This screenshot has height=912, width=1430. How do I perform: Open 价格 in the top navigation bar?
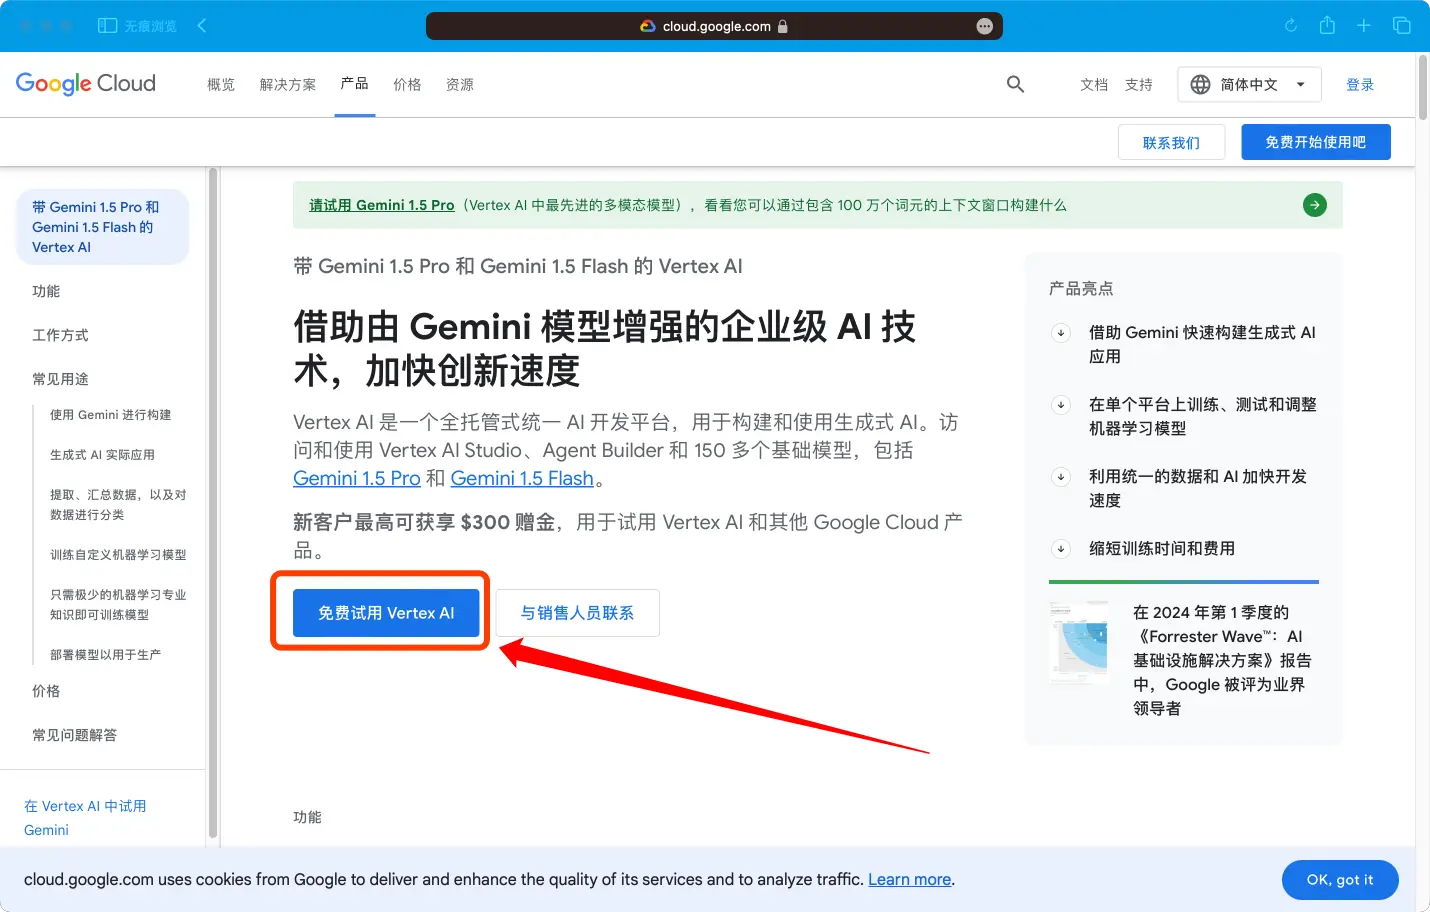(407, 85)
